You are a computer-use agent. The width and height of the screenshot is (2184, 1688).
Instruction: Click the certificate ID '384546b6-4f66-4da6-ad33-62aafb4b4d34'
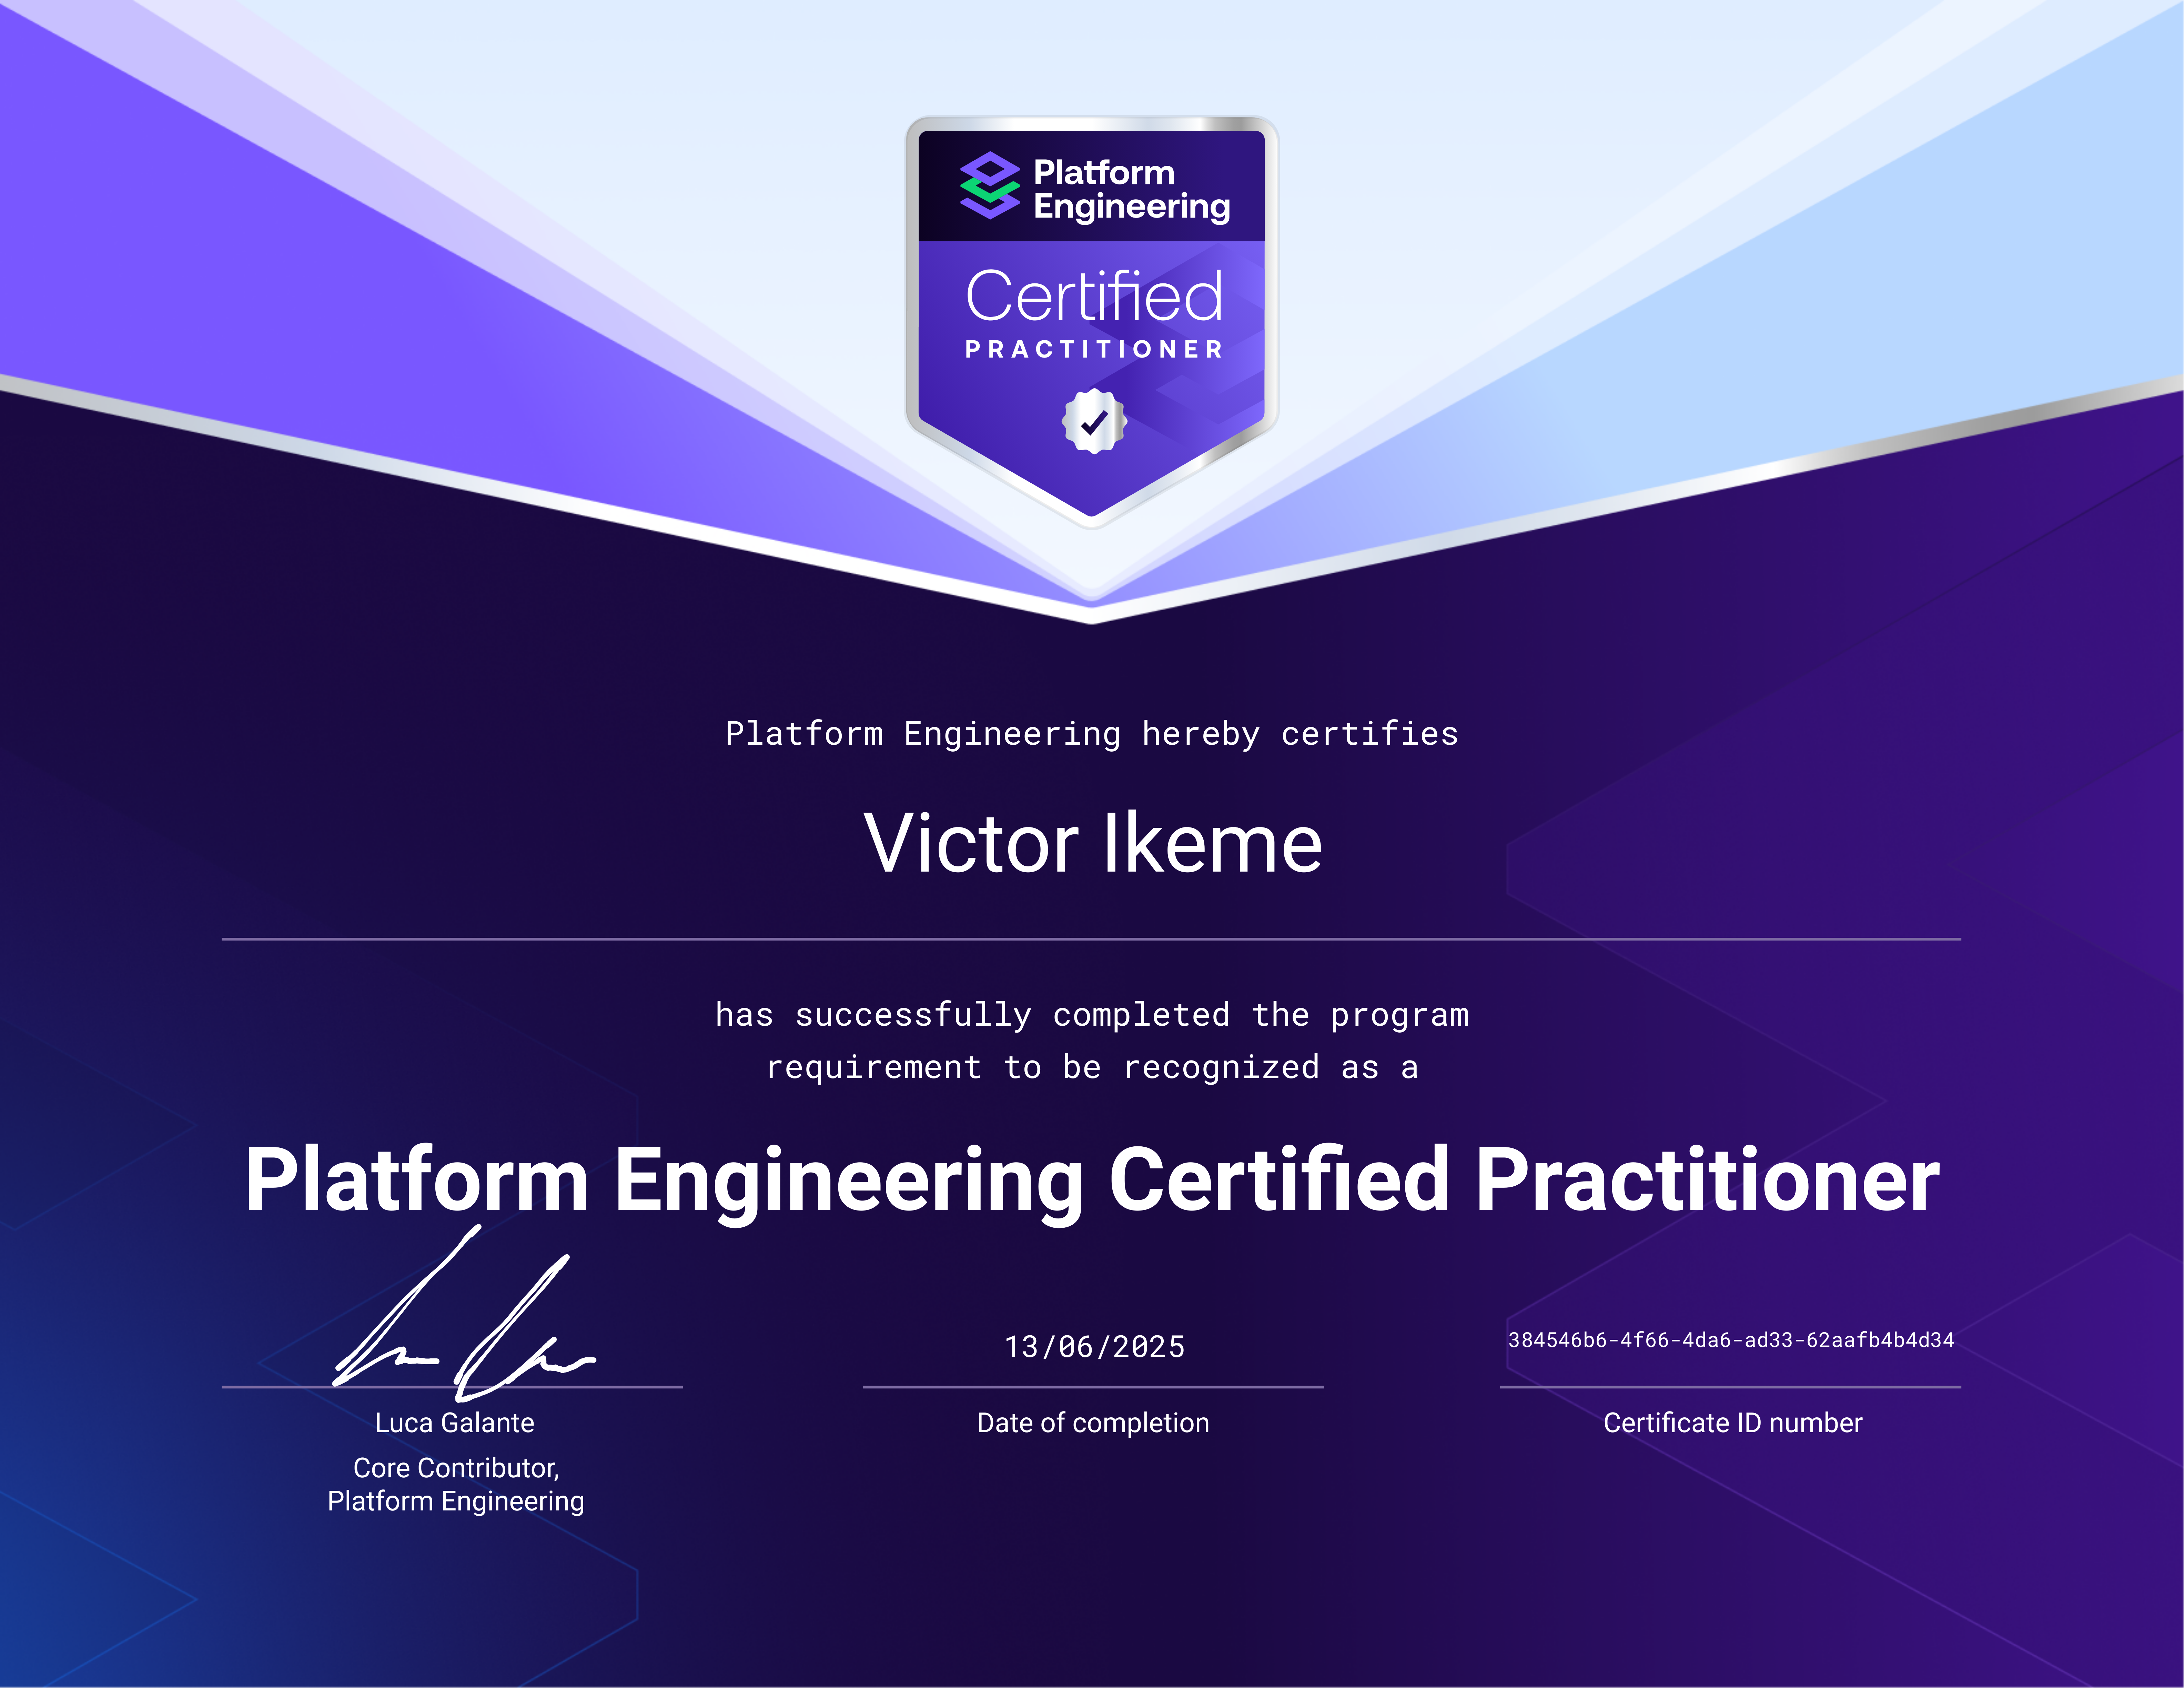(1731, 1340)
